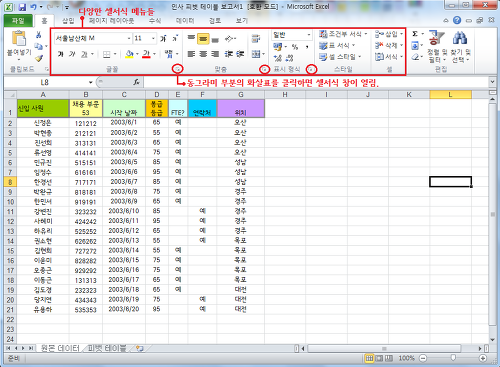Toggle Italic (가) formatting
This screenshot has width=500, height=367.
pyautogui.click(x=72, y=54)
